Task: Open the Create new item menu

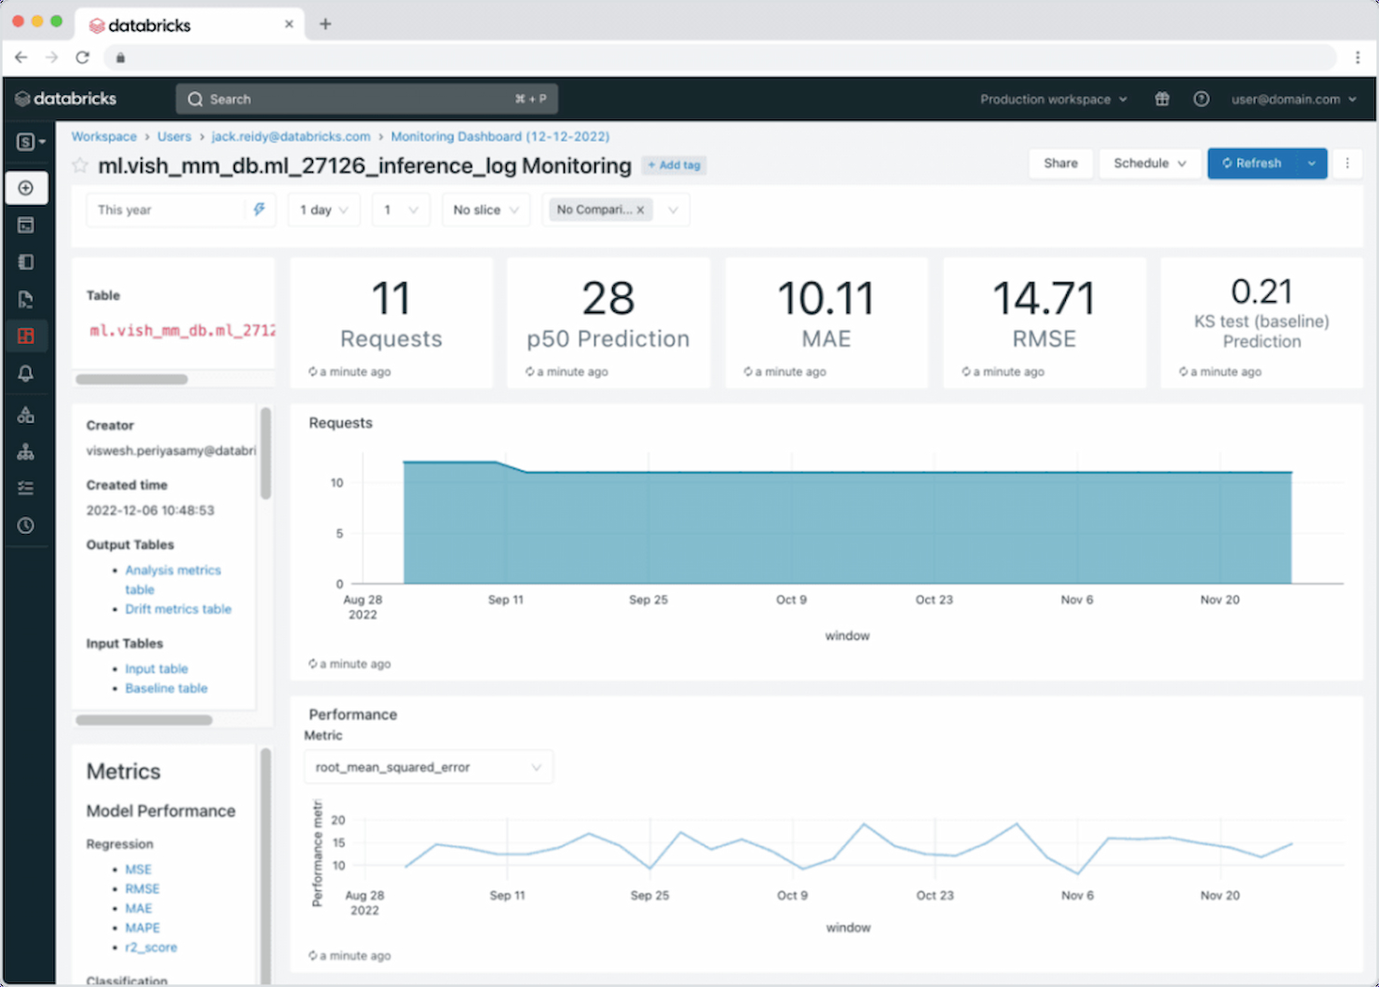Action: pos(27,188)
